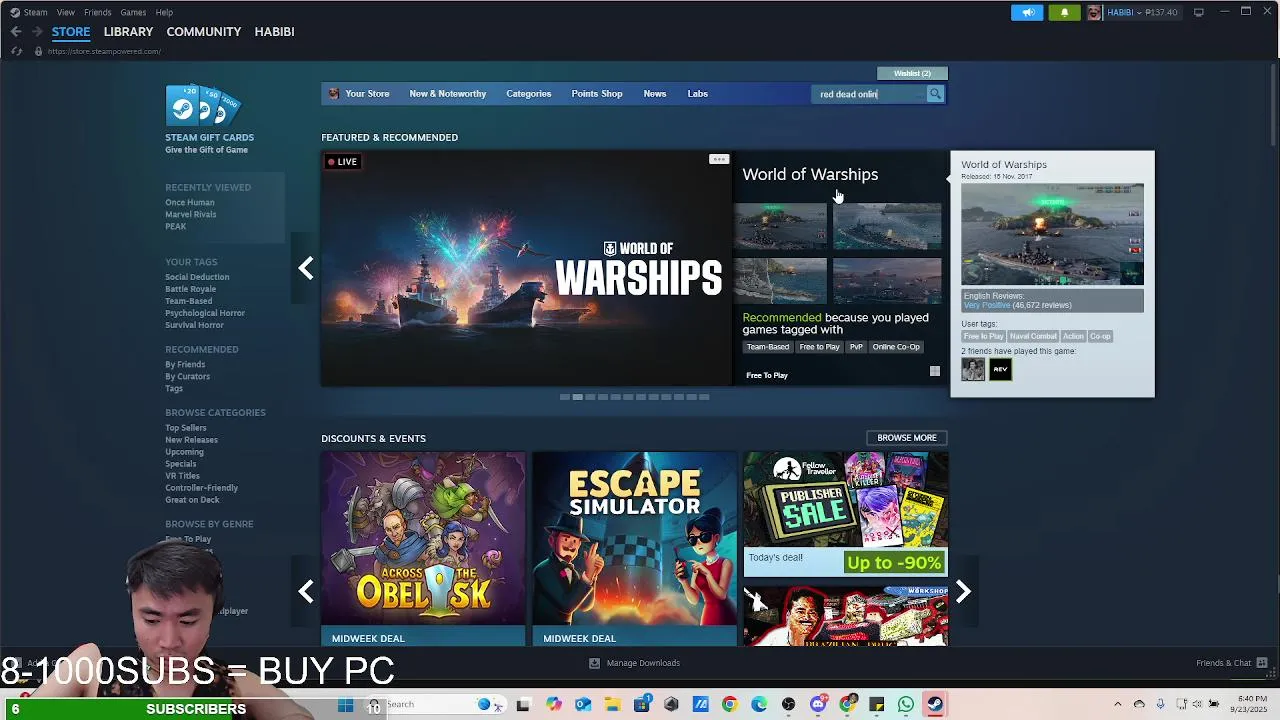
Task: Click the BROWSE MORE button
Action: click(x=907, y=438)
